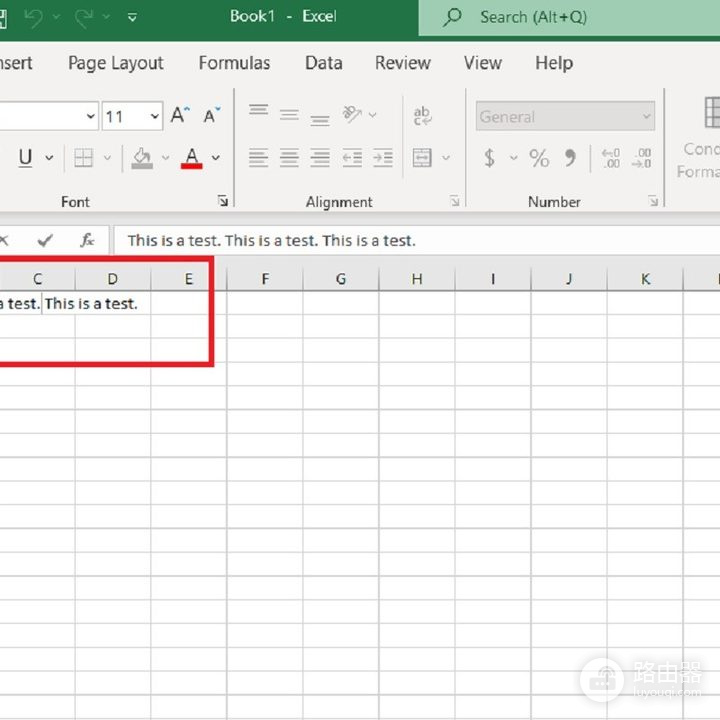Click inside the formula bar text
720x720 pixels.
click(x=271, y=240)
